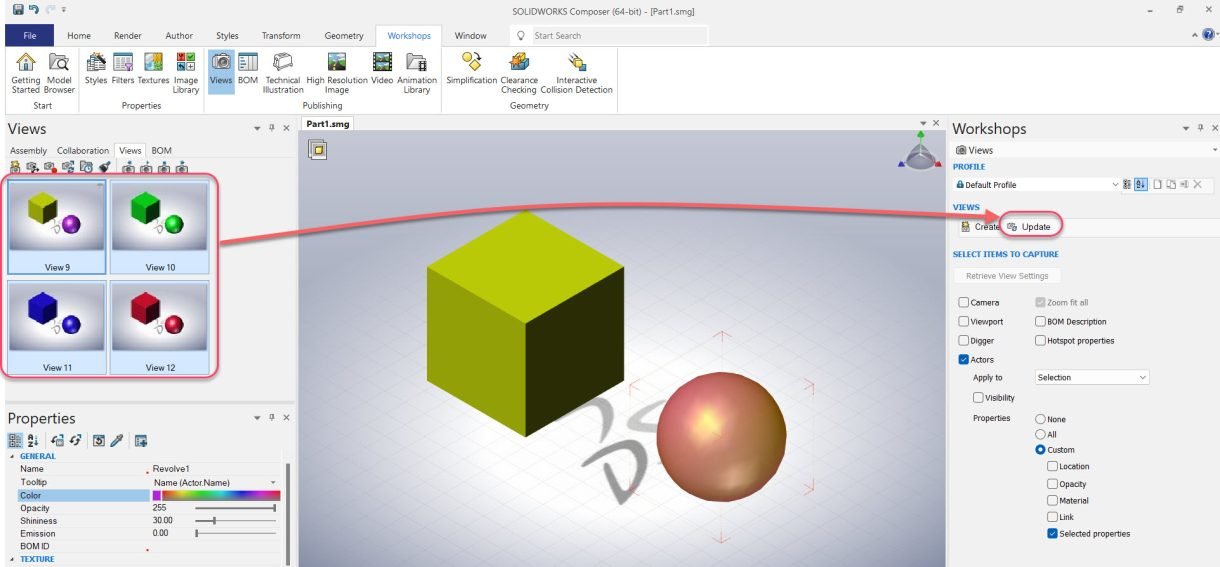Image resolution: width=1220 pixels, height=567 pixels.
Task: Open the File menu
Action: click(x=29, y=36)
